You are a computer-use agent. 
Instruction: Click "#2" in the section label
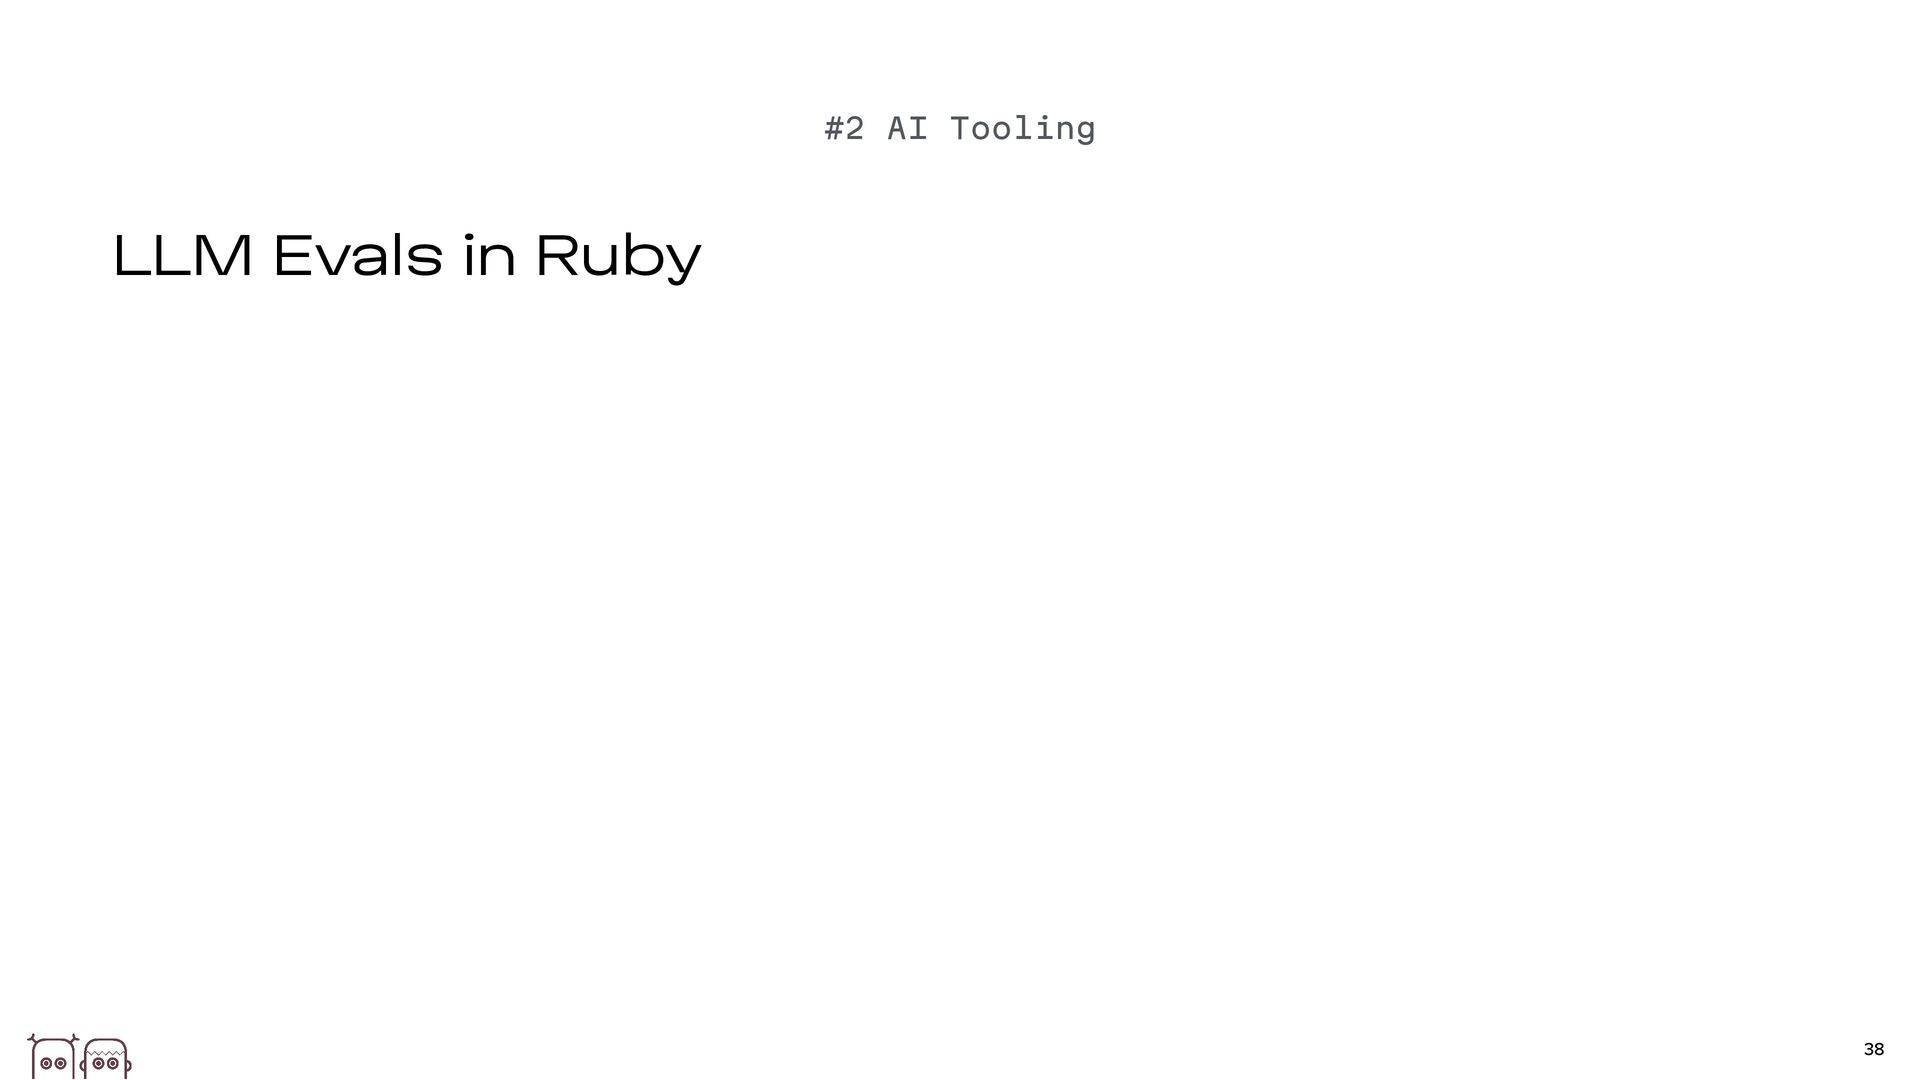click(844, 129)
